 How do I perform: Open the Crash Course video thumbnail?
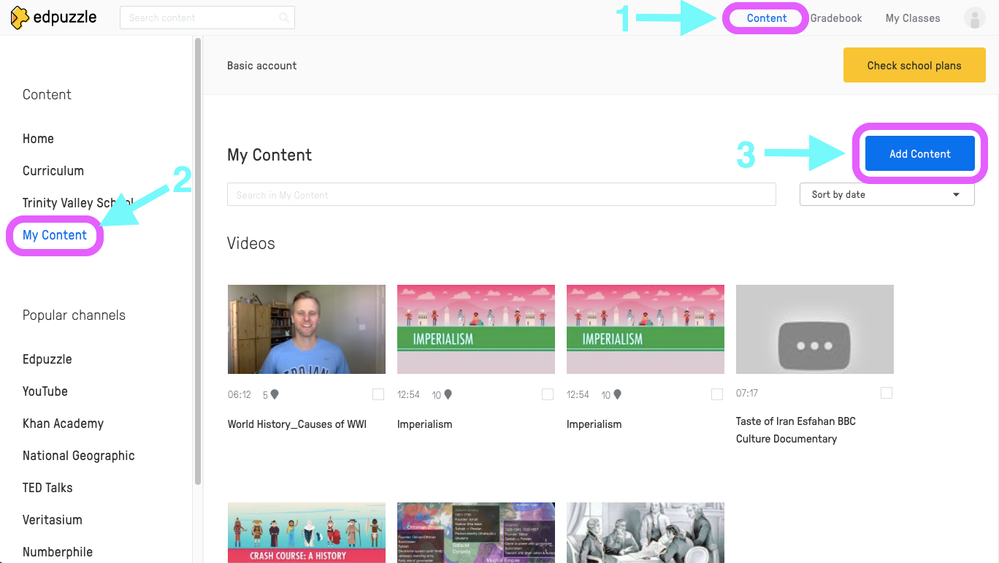(x=306, y=532)
